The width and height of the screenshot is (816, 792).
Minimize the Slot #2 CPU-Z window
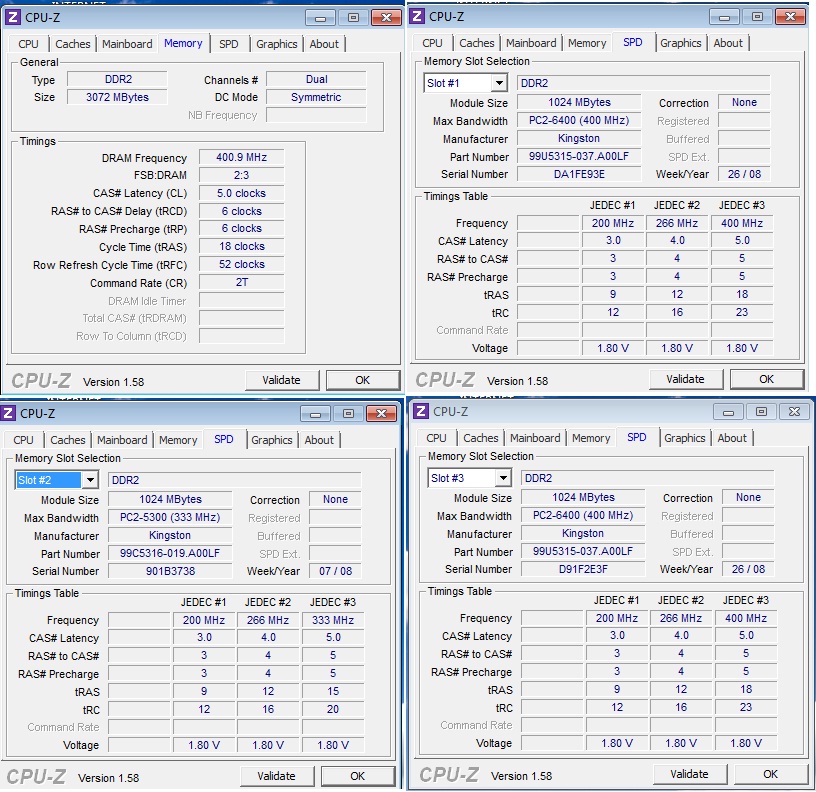coord(315,414)
